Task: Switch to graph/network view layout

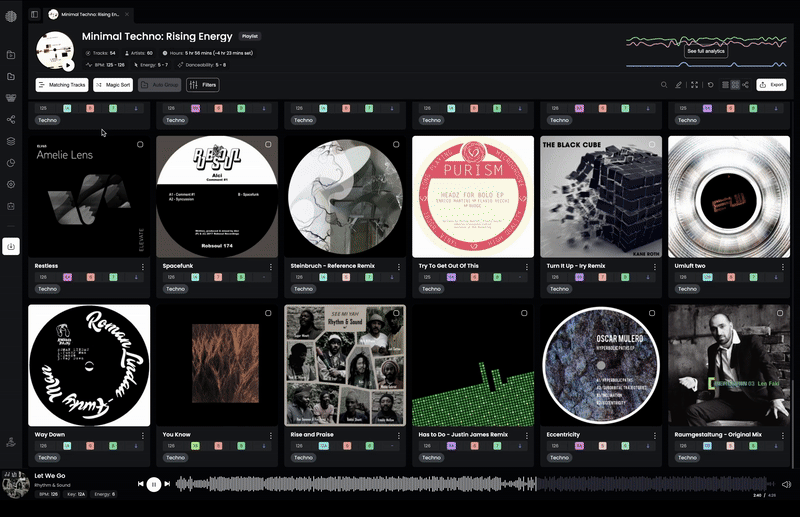Action: [745, 85]
